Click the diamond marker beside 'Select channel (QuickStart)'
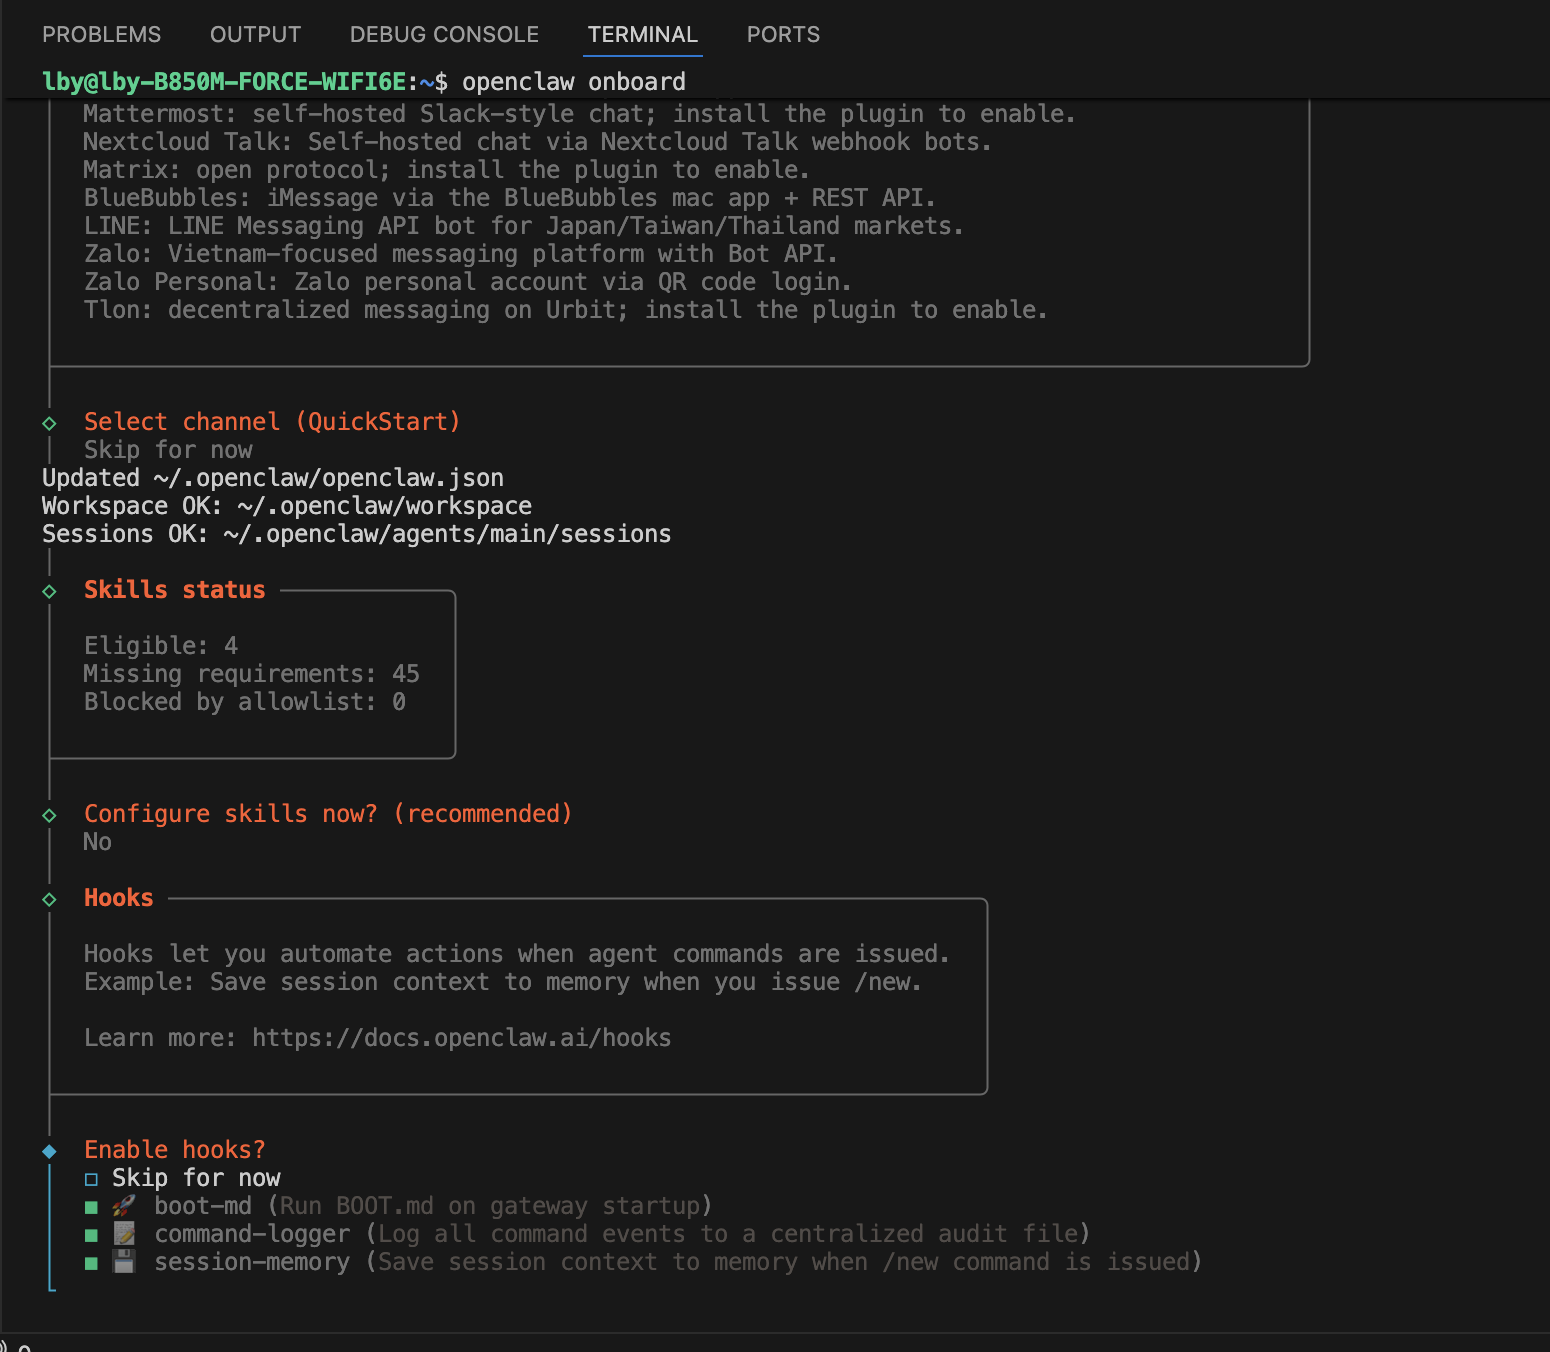Image resolution: width=1550 pixels, height=1352 pixels. [x=49, y=423]
